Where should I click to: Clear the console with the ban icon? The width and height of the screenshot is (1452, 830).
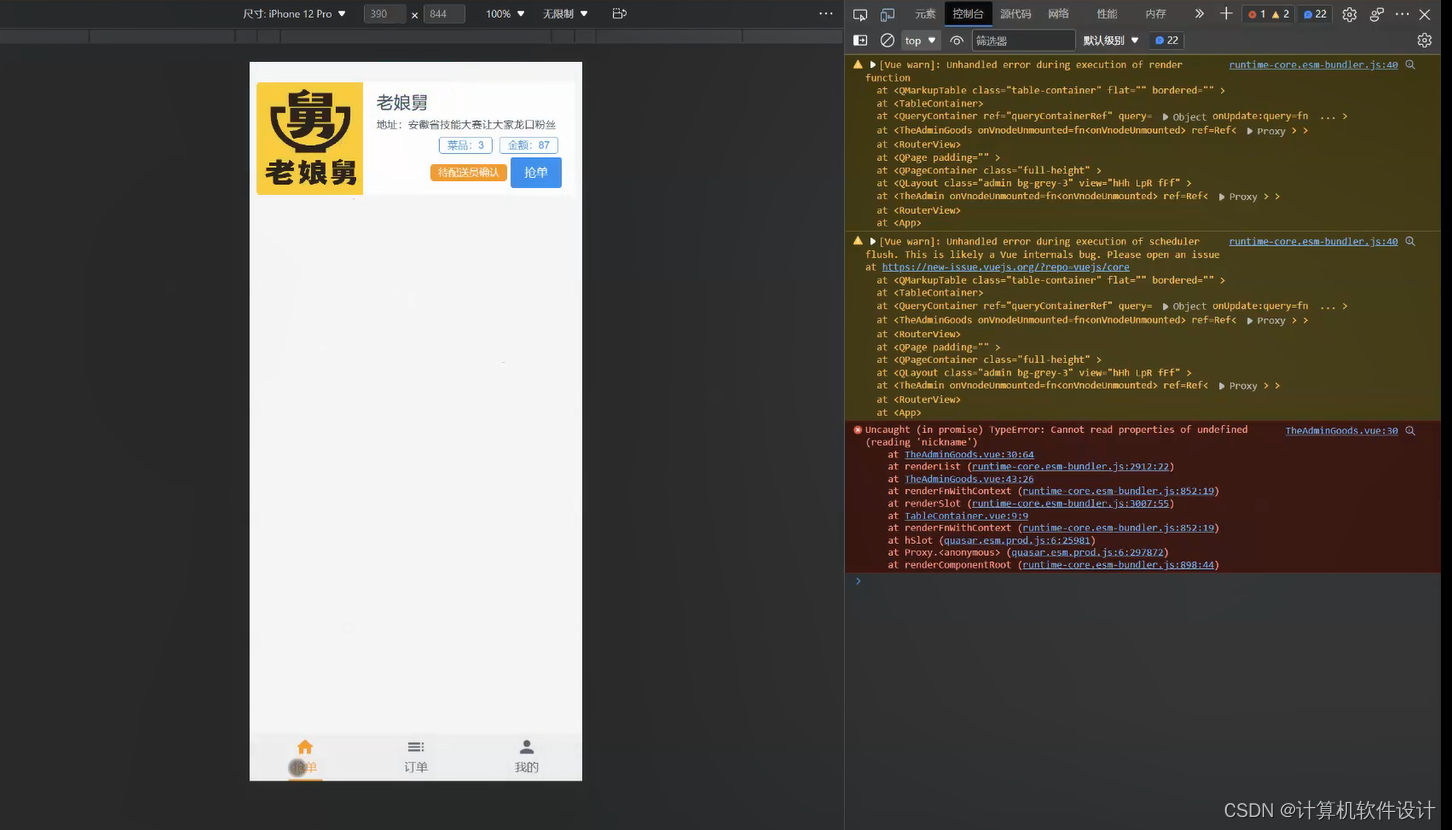pos(887,40)
